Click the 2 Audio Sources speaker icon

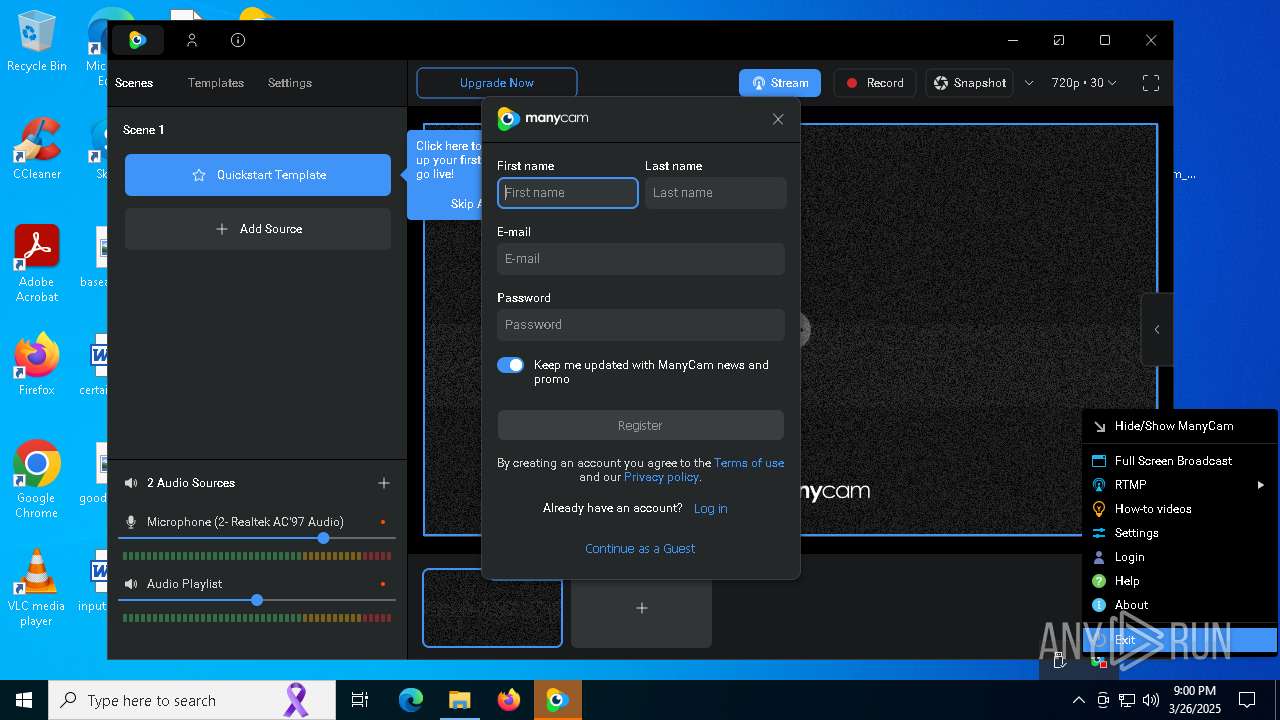coord(131,483)
